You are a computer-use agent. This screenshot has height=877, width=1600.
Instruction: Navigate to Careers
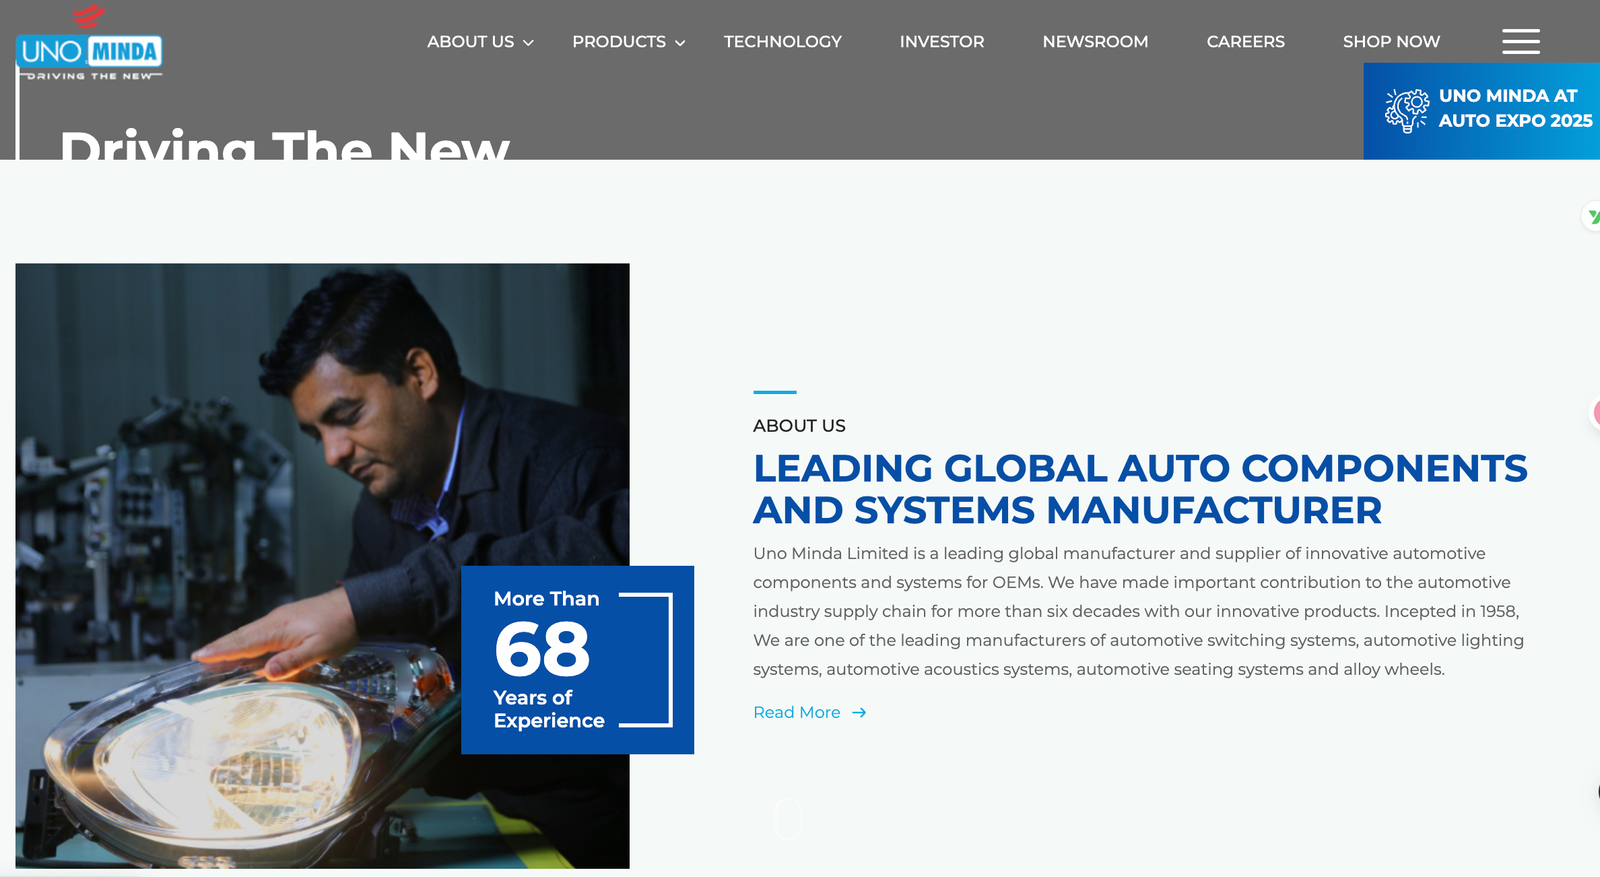pyautogui.click(x=1245, y=42)
